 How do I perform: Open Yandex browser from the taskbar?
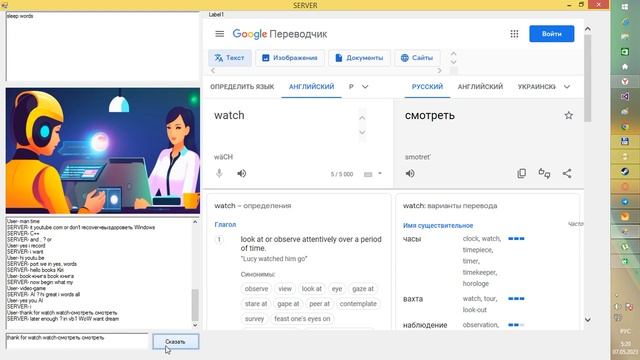625,82
